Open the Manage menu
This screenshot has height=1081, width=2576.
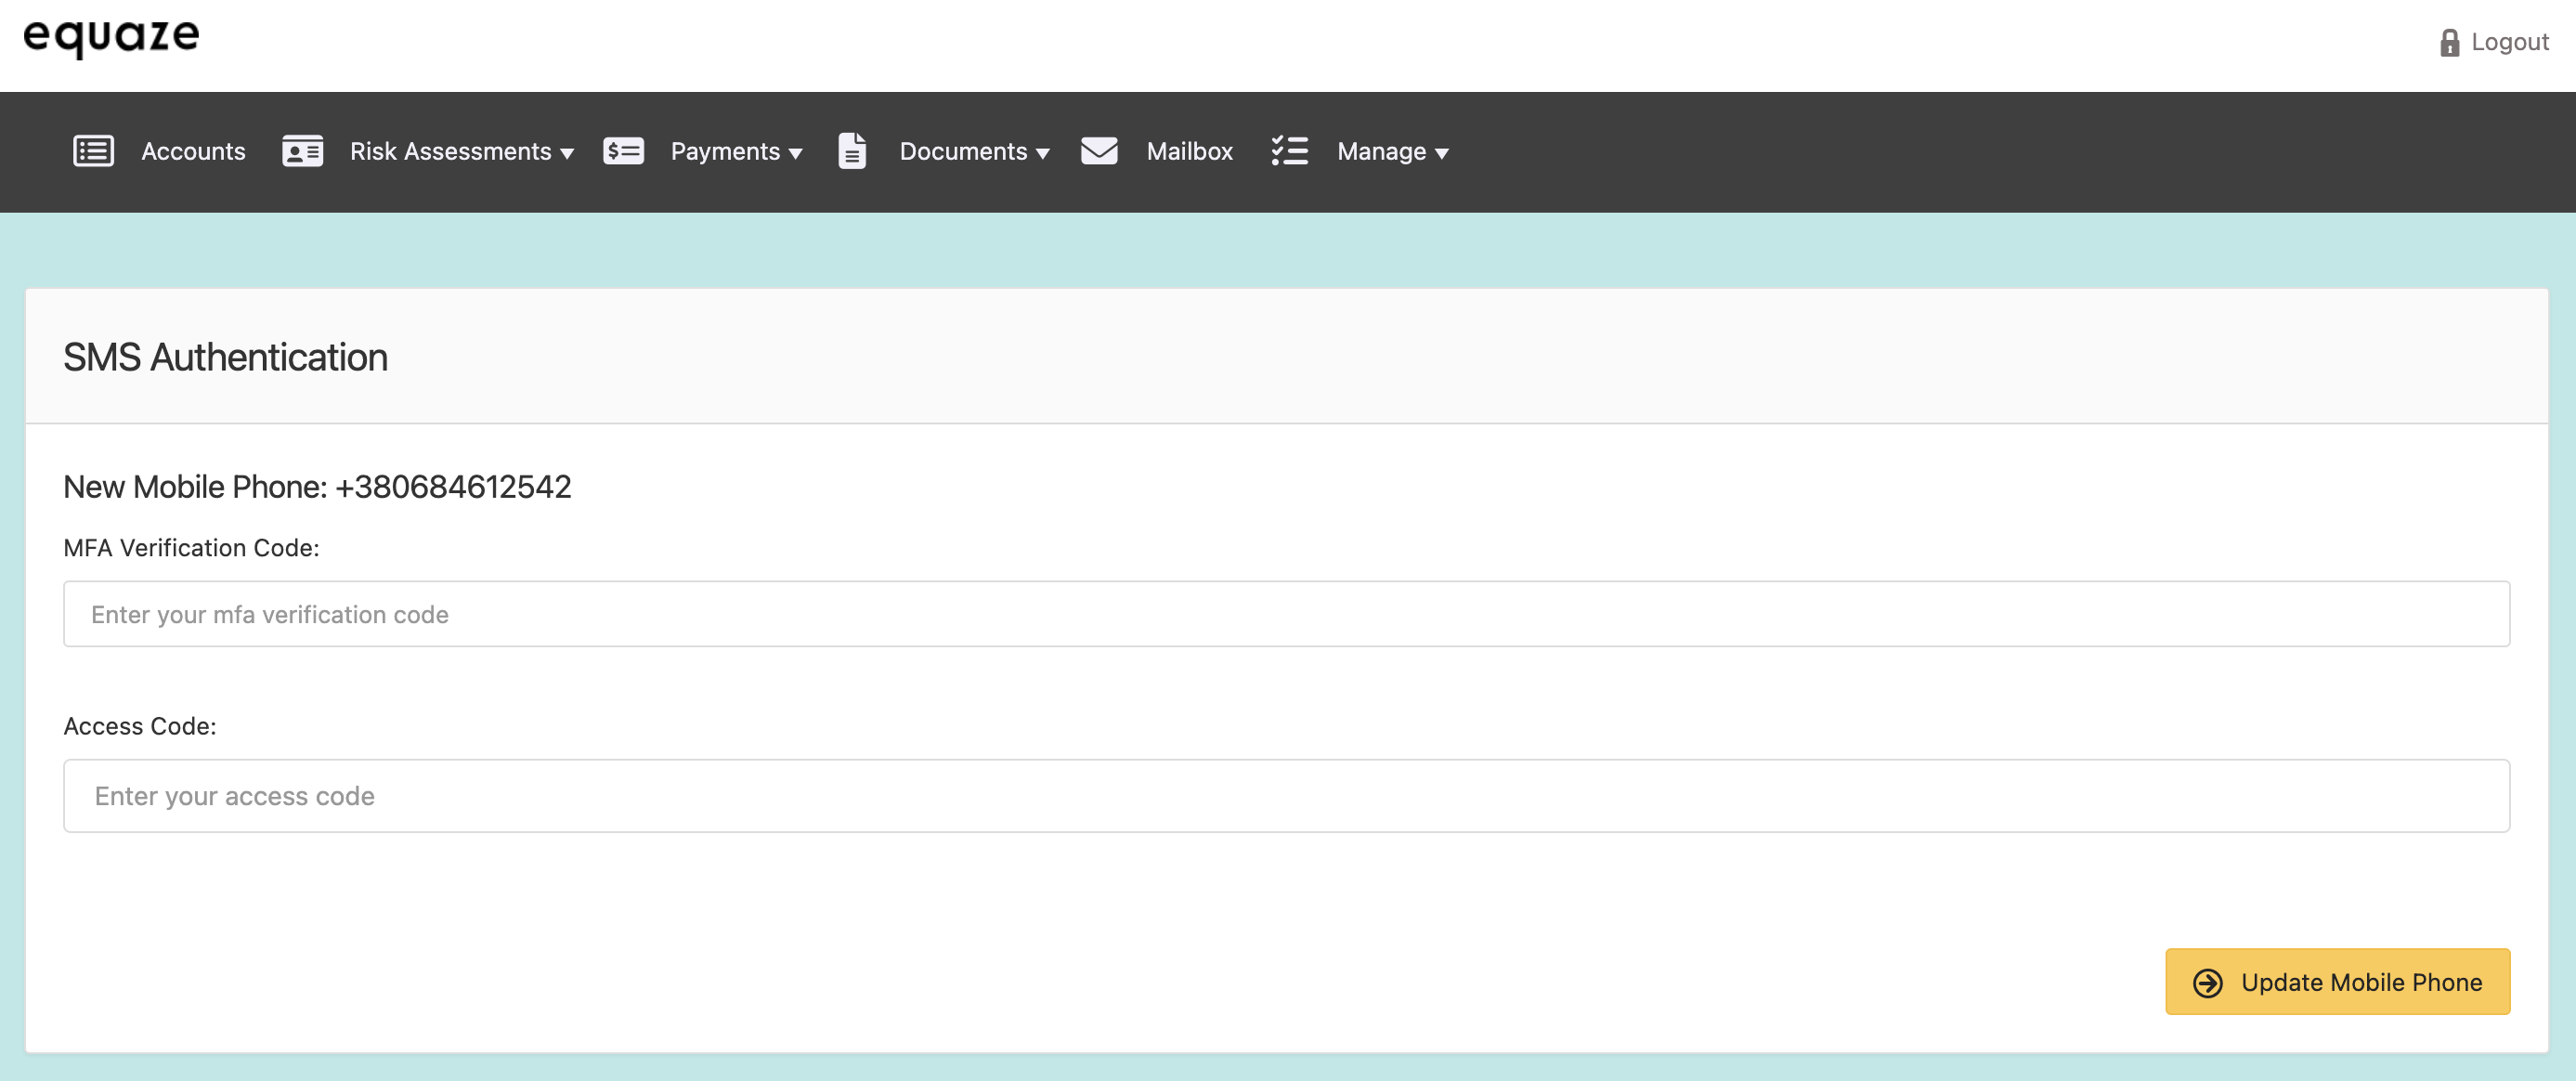click(1381, 151)
